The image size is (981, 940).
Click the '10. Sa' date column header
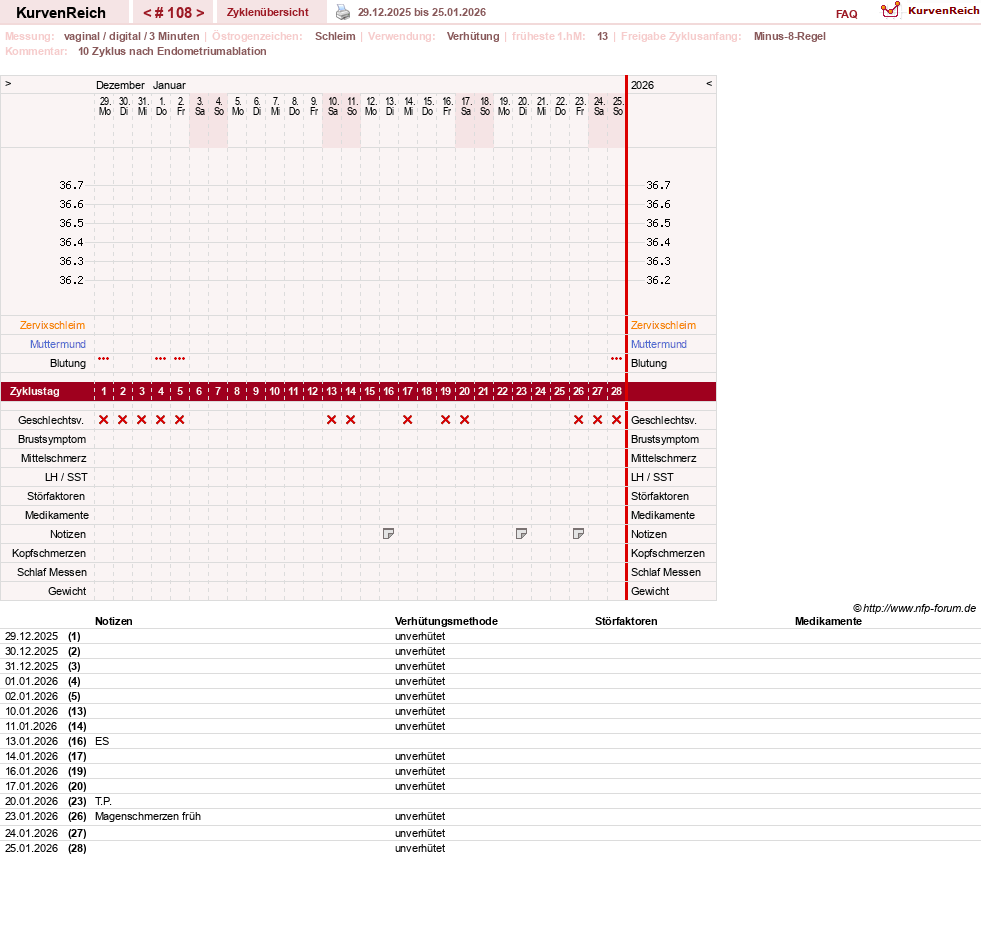333,106
